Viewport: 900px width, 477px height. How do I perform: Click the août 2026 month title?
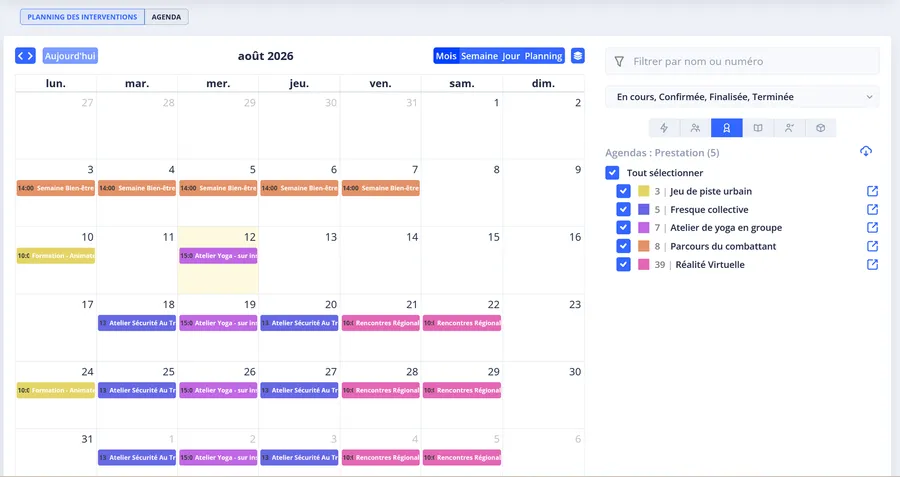coord(265,56)
